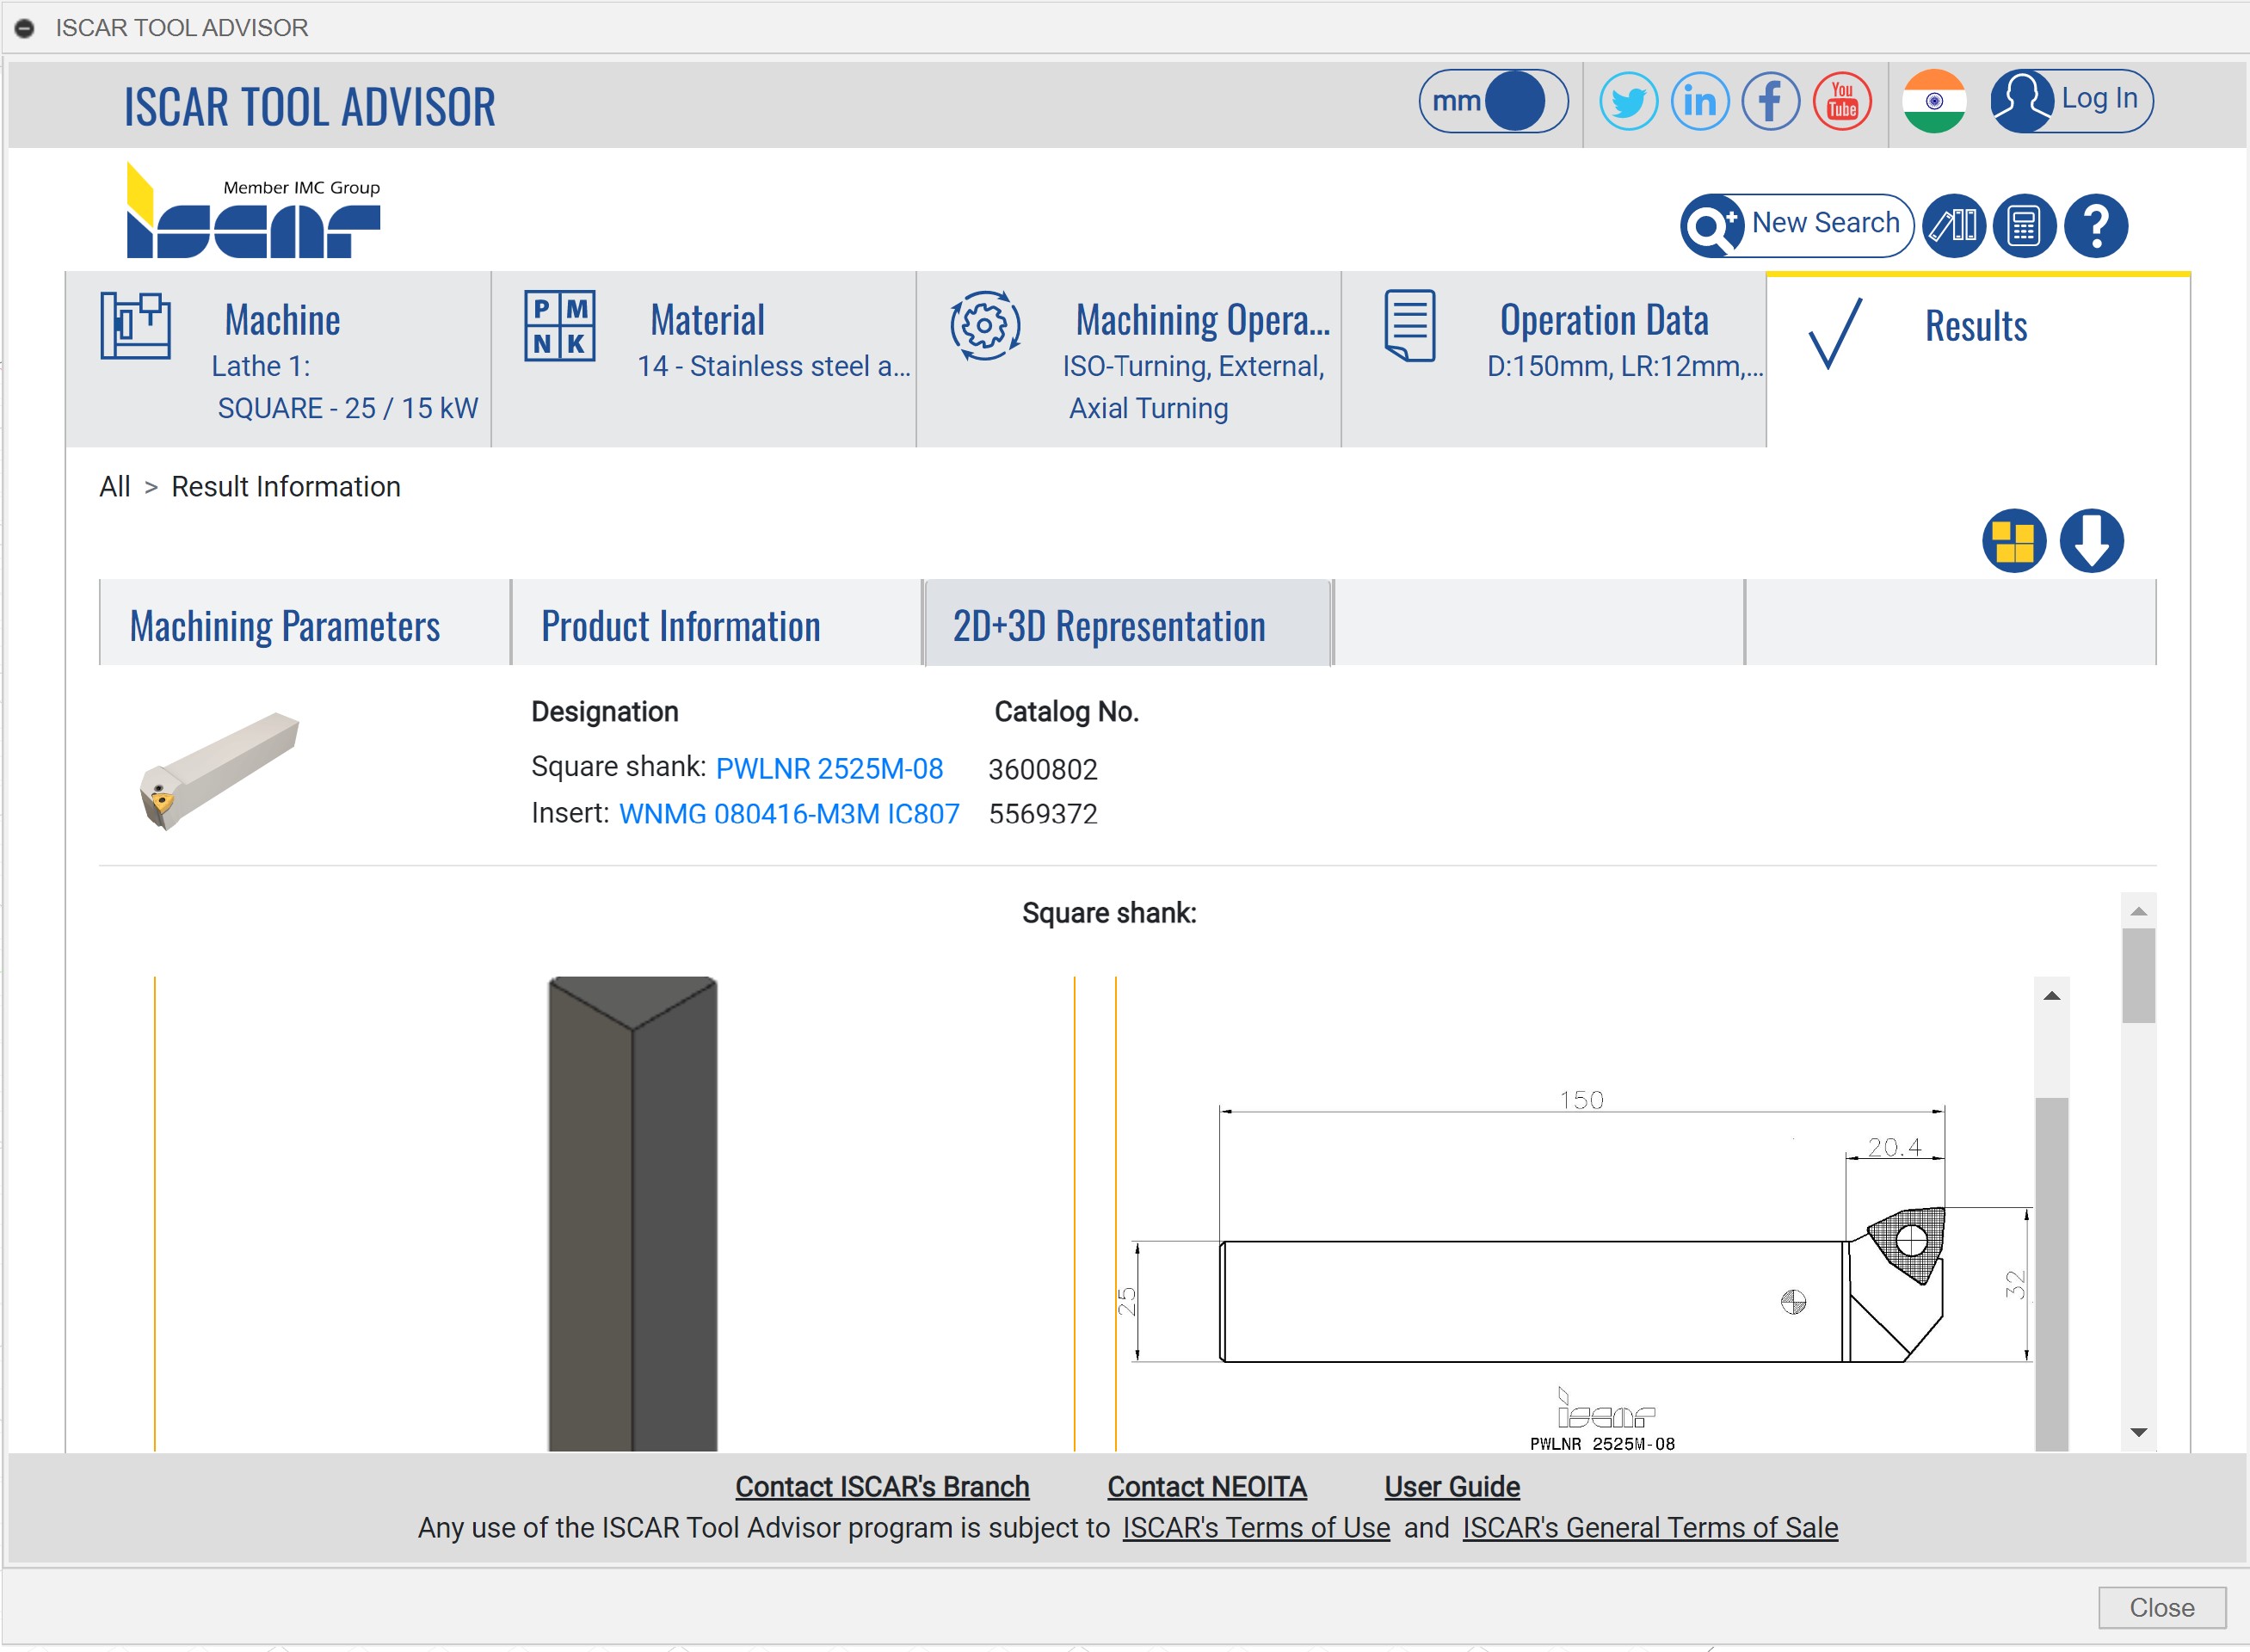
Task: Open the catalog books icon
Action: (x=1953, y=225)
